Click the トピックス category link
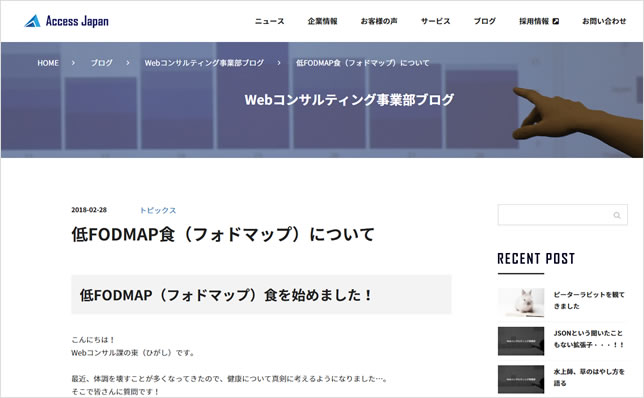The image size is (644, 398). [x=158, y=210]
